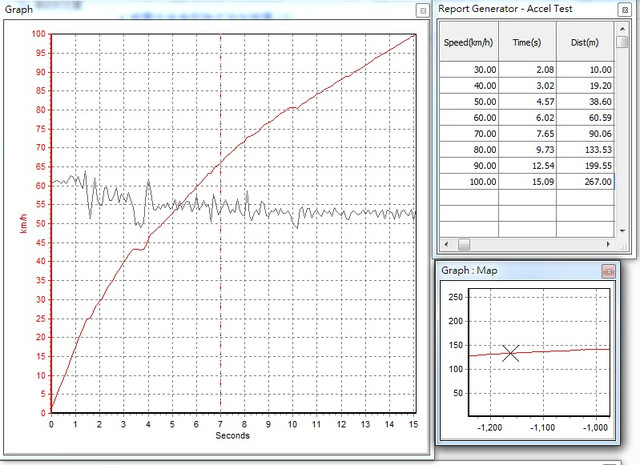Select time cell 7.65
Screen dimensions: 640x465
click(x=527, y=133)
